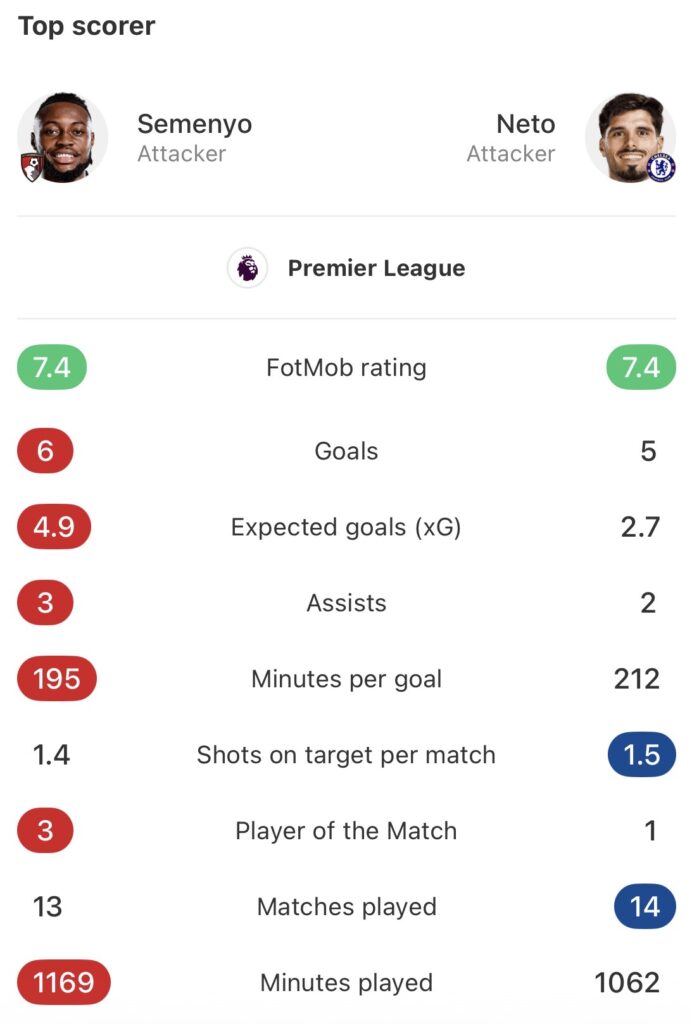The width and height of the screenshot is (692, 1024).
Task: Tap the Premier League logo icon
Action: (247, 268)
